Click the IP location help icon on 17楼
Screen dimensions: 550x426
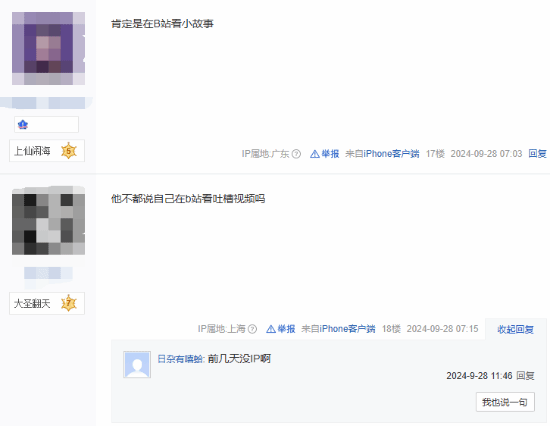point(296,154)
